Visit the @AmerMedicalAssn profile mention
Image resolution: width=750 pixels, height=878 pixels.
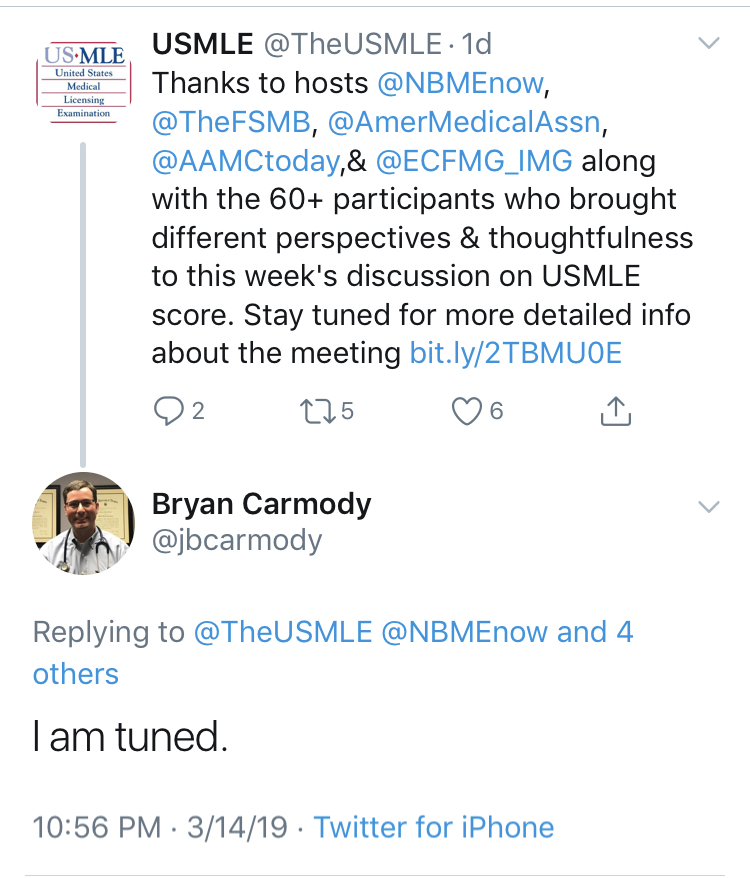click(463, 122)
